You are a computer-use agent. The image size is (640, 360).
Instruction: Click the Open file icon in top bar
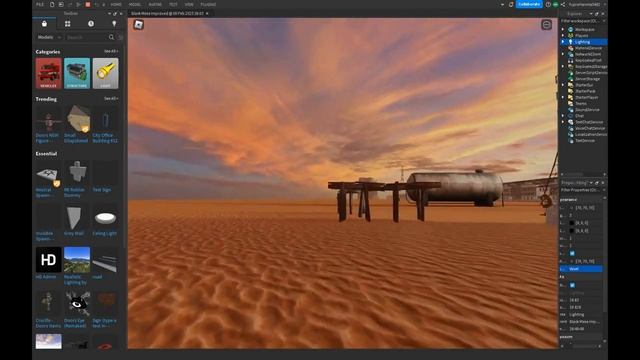click(61, 4)
